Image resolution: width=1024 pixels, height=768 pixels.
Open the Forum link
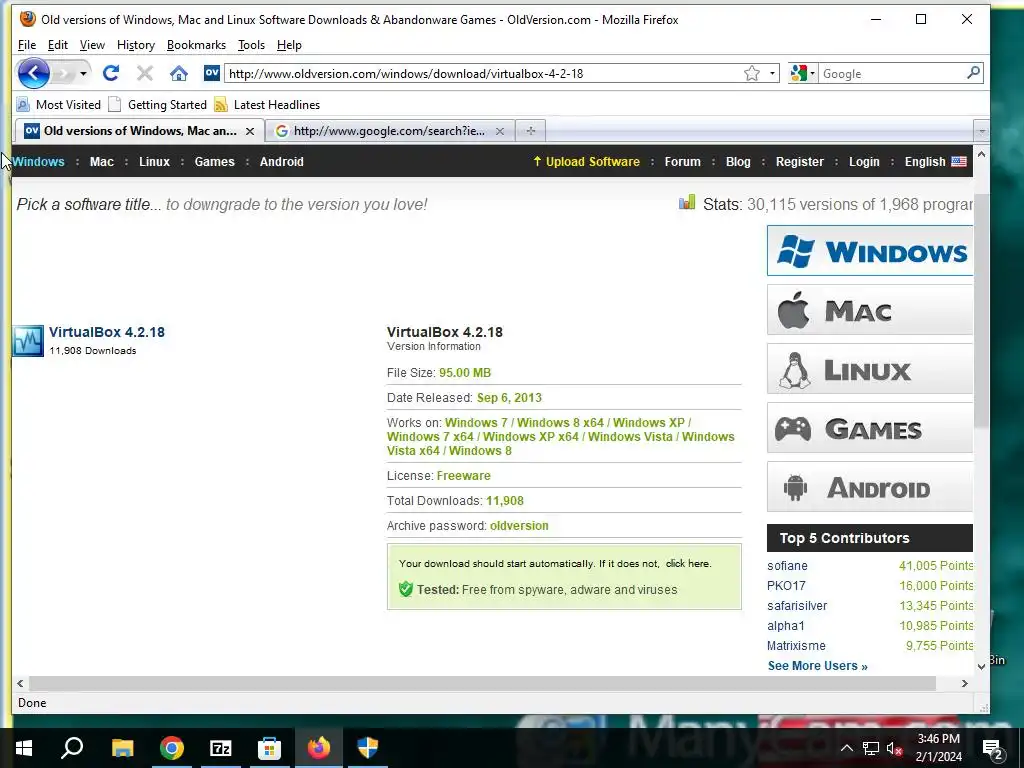click(682, 161)
